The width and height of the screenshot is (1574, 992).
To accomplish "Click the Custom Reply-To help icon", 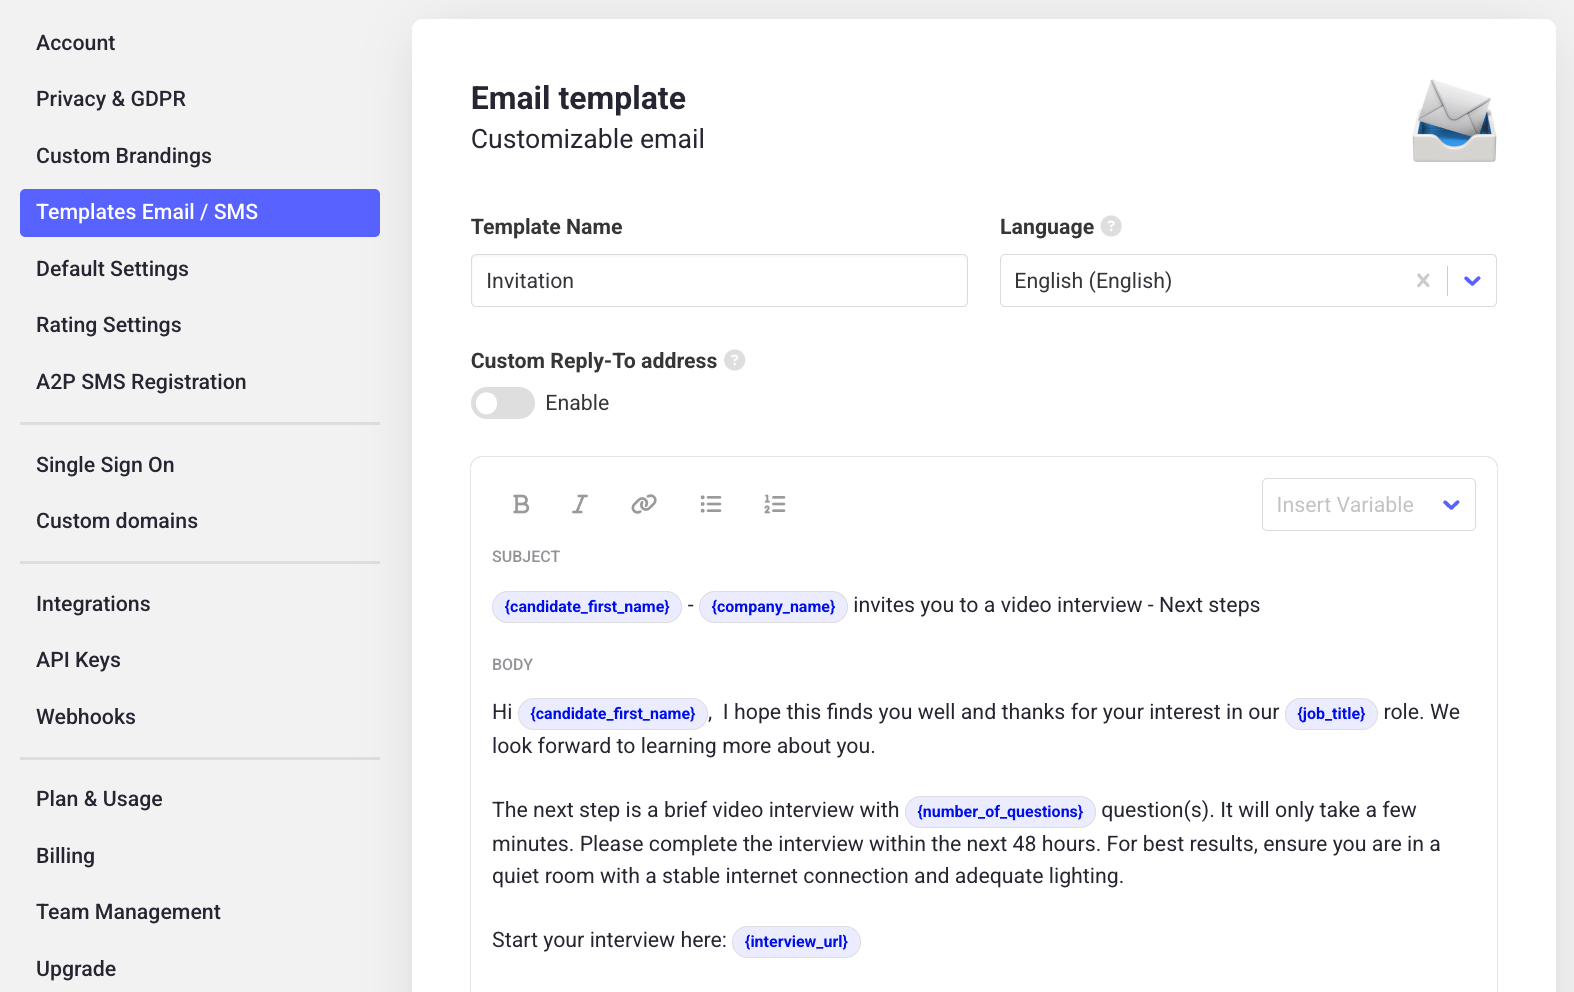I will [735, 360].
